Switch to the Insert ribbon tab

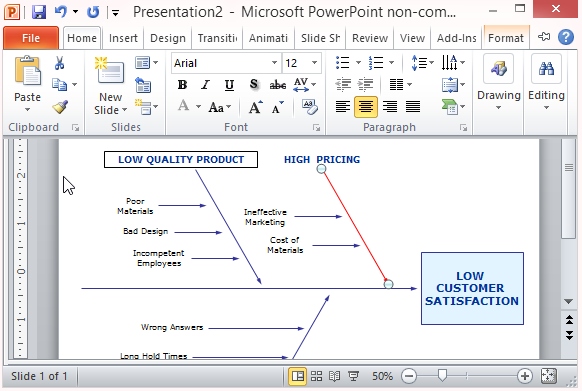(x=123, y=38)
